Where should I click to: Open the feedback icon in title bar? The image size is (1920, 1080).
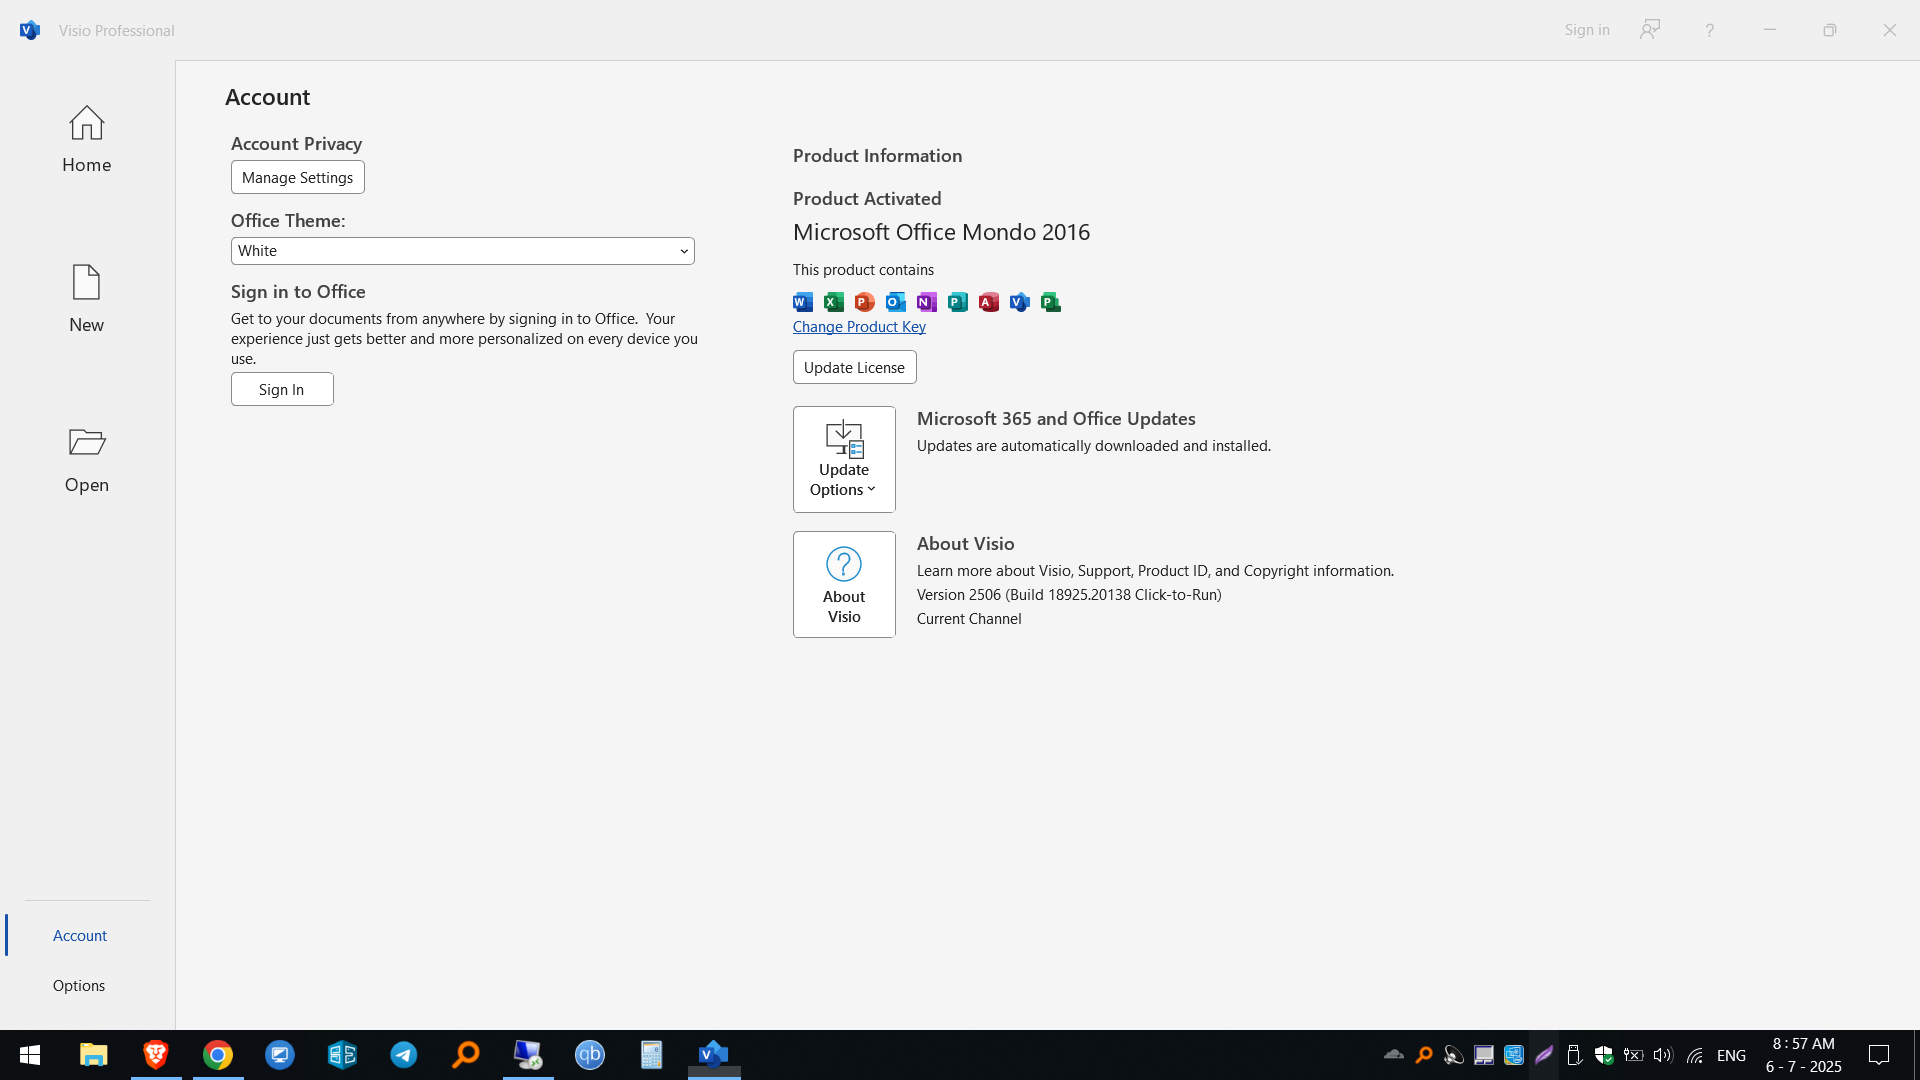coord(1650,30)
